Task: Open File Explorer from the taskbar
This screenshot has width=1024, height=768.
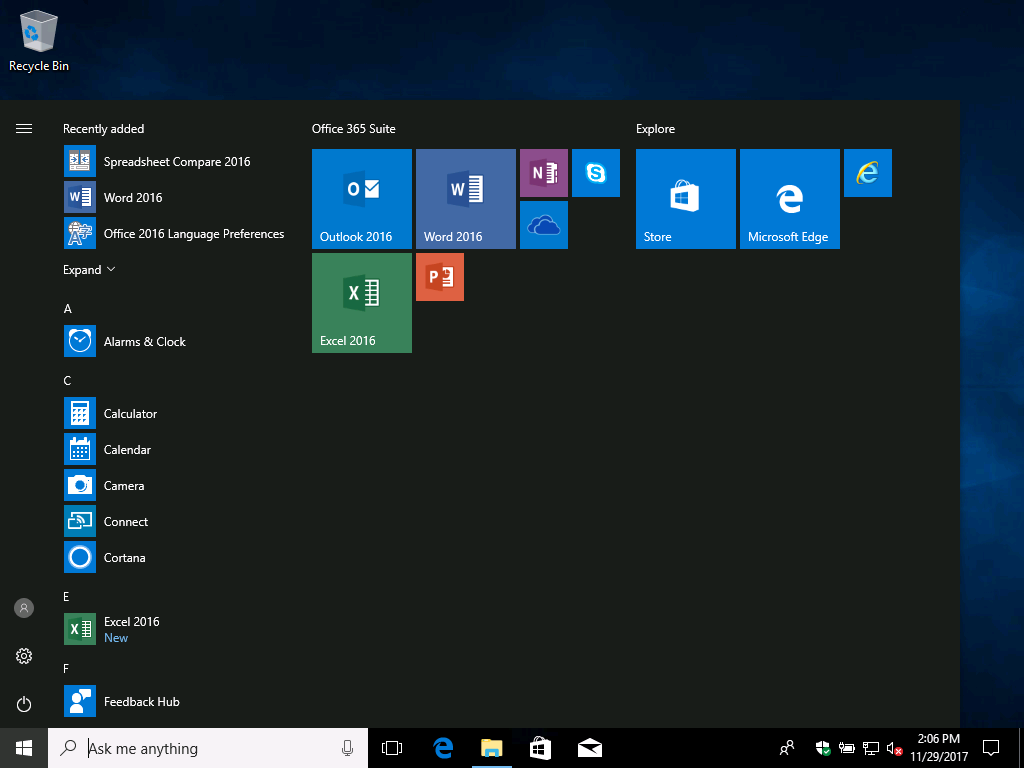Action: pos(492,748)
